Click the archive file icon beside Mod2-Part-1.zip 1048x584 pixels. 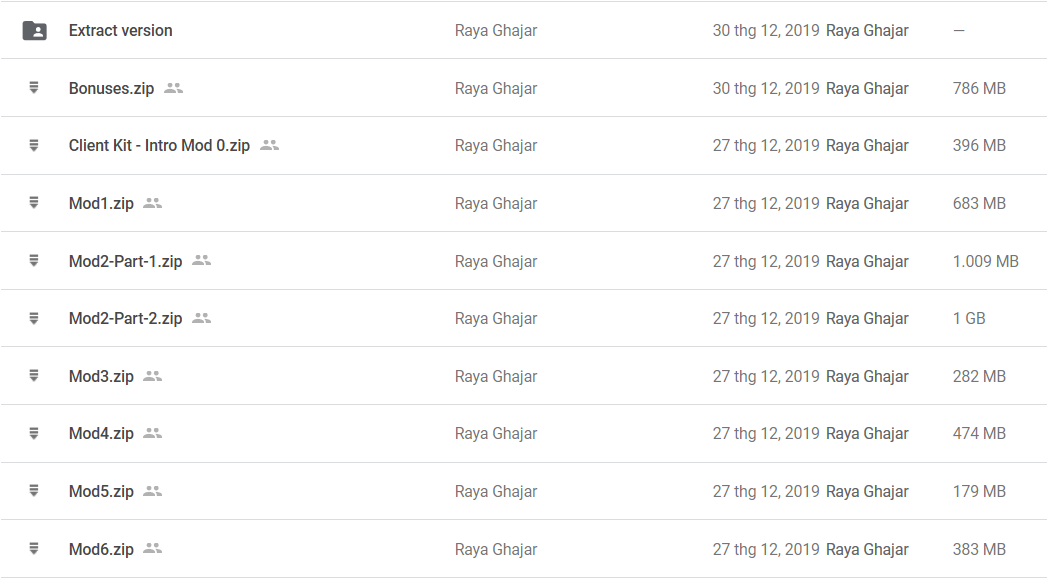coord(34,261)
